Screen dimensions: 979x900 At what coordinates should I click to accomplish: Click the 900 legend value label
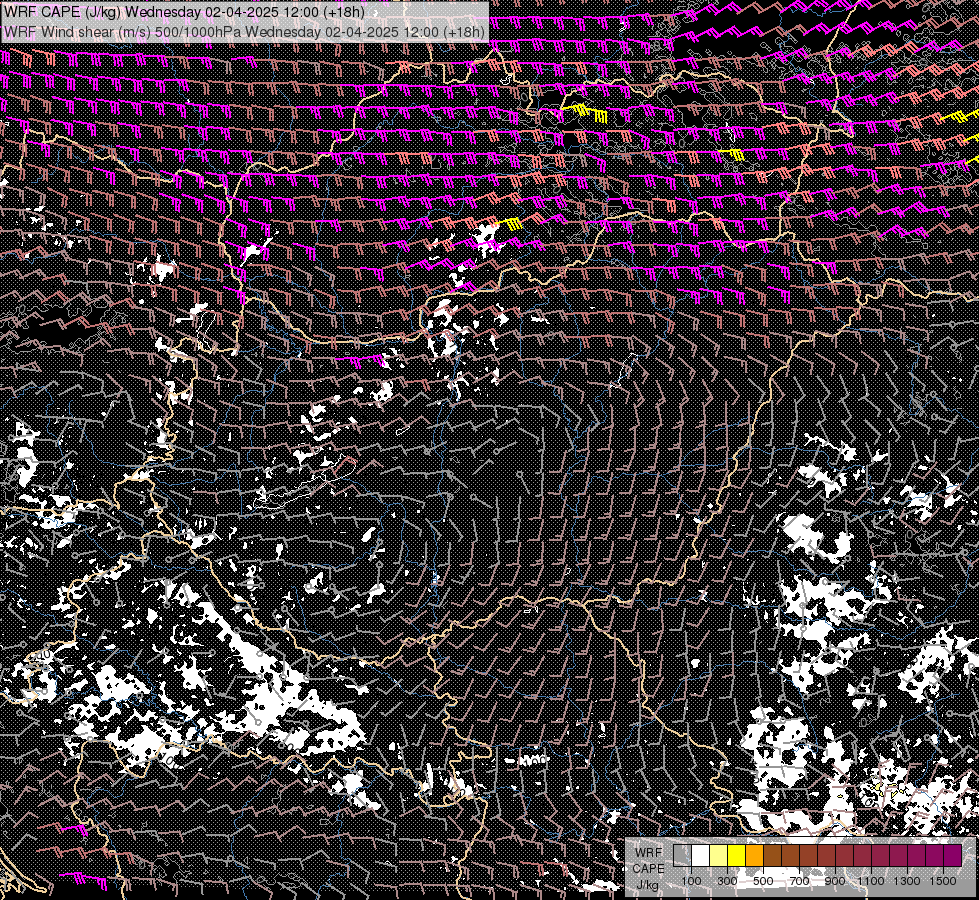click(835, 881)
